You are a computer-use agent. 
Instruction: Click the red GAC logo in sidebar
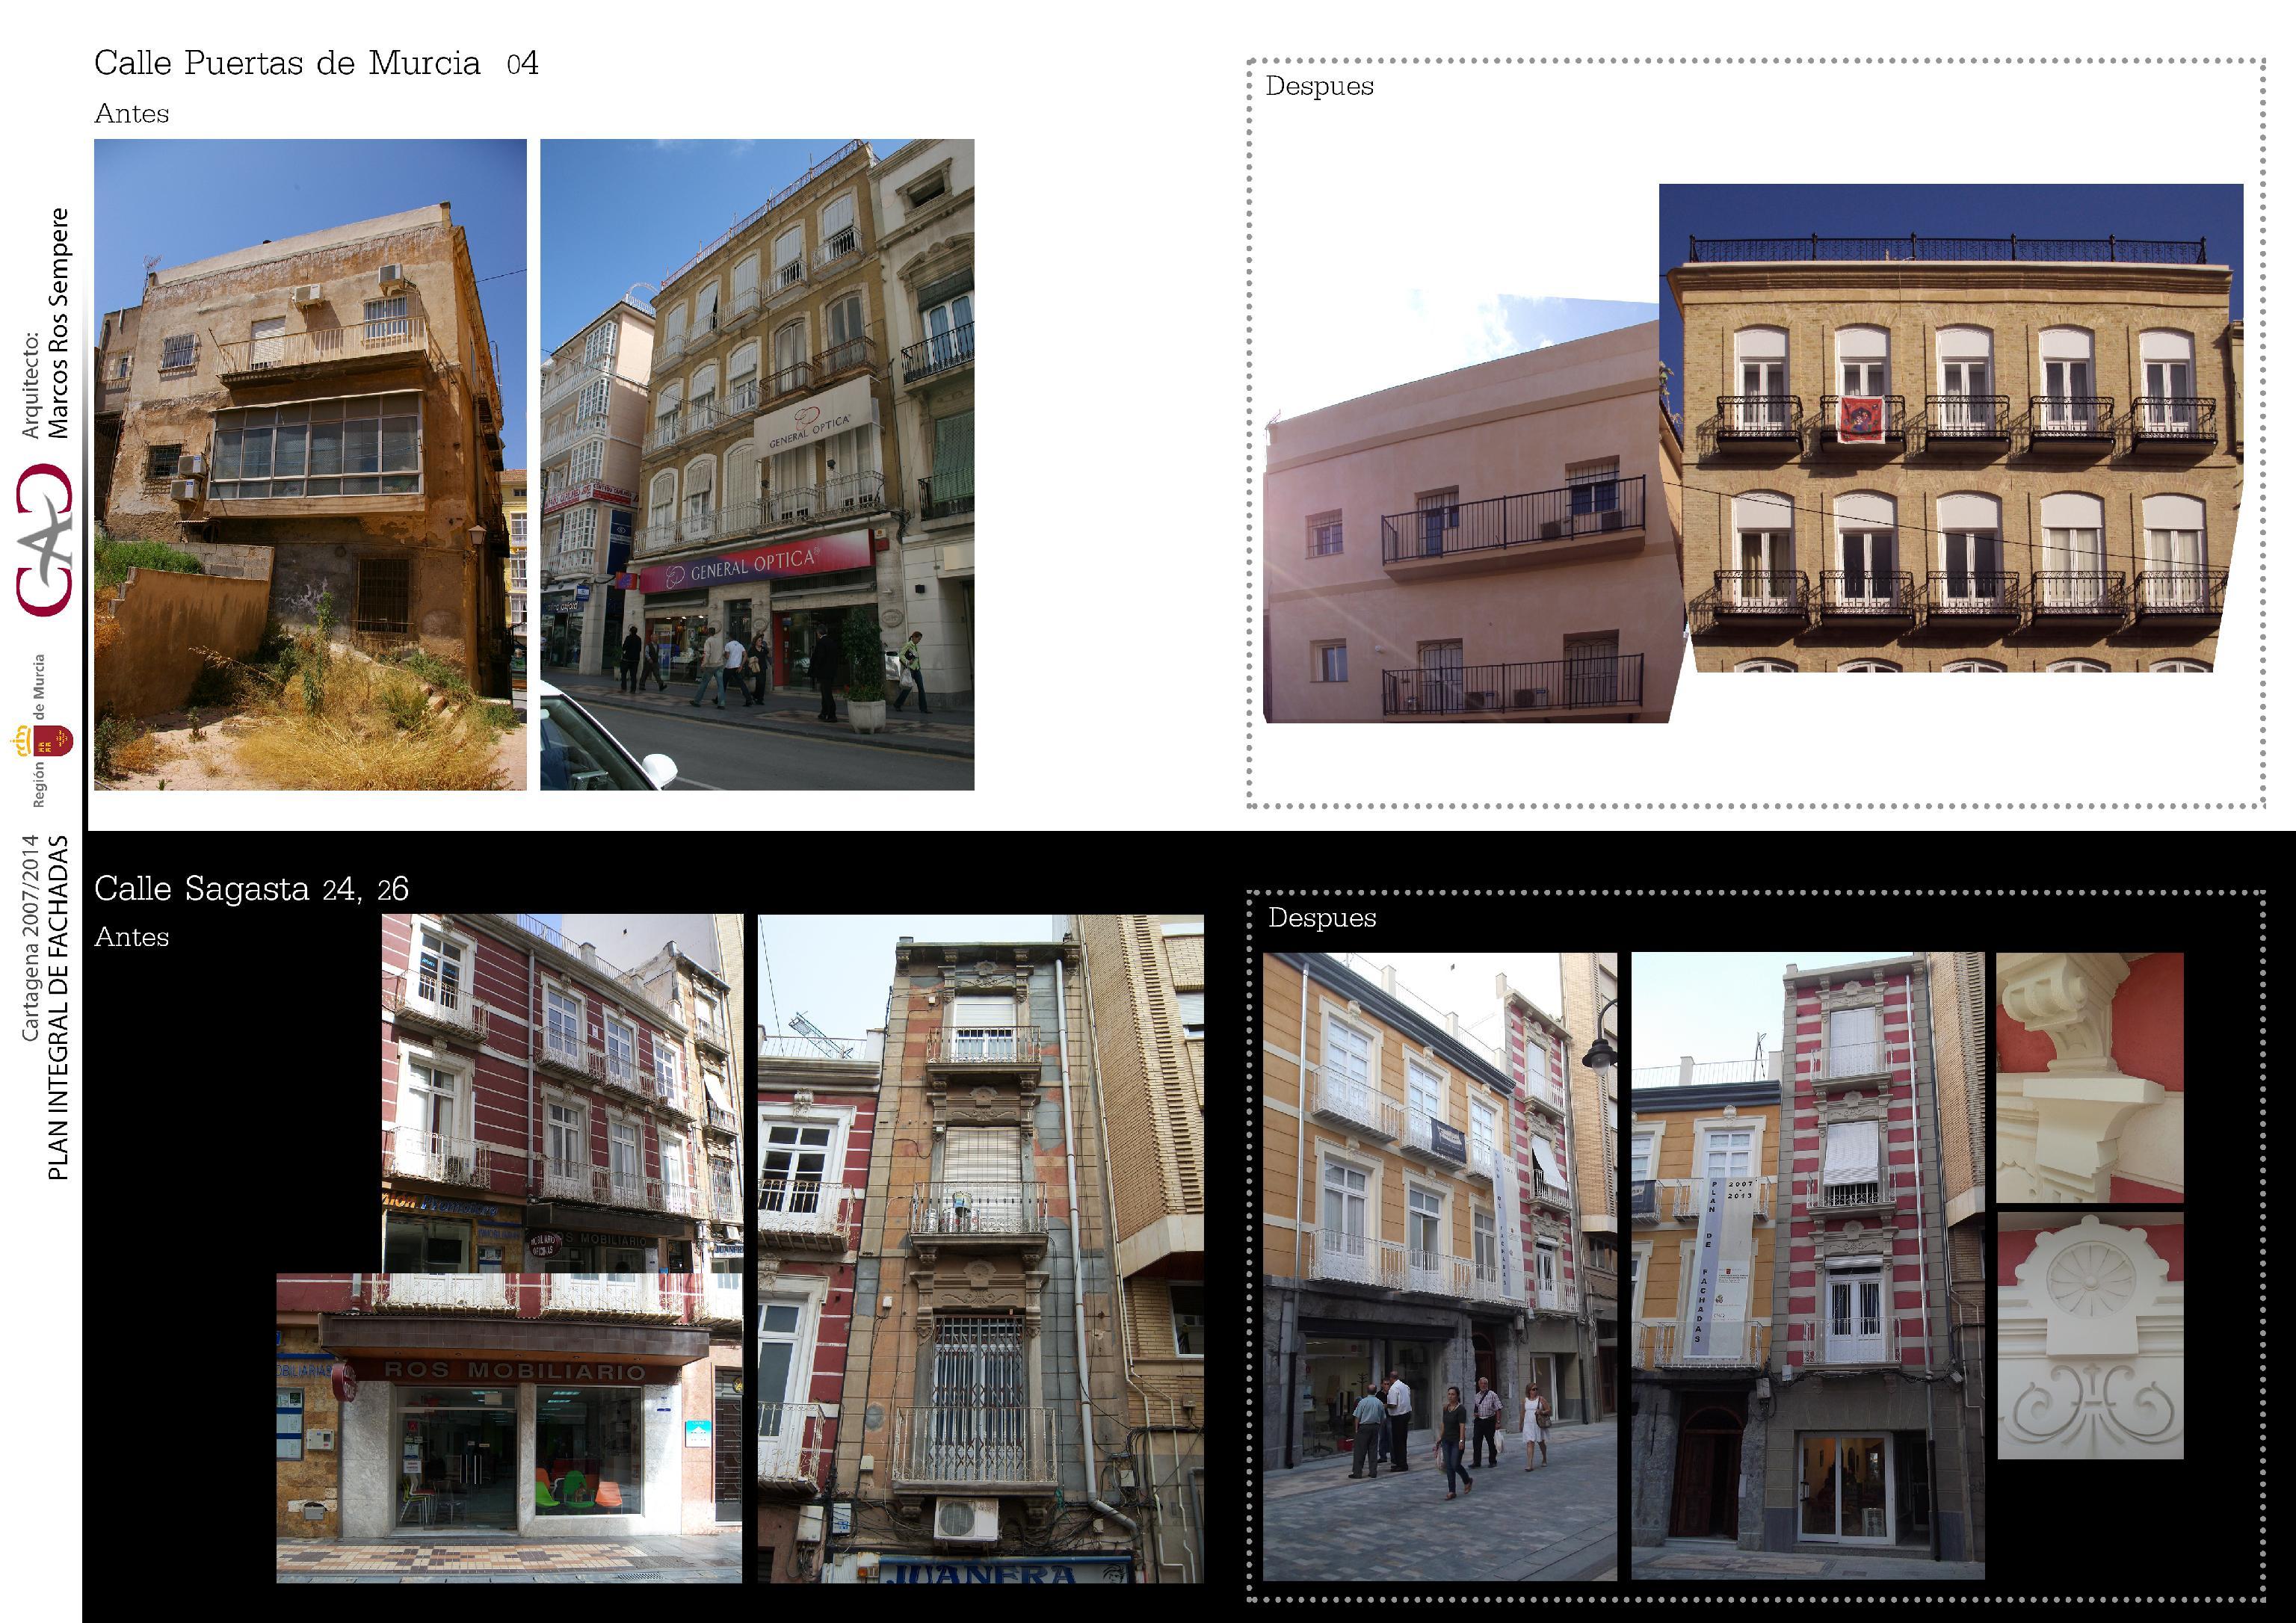tap(44, 540)
